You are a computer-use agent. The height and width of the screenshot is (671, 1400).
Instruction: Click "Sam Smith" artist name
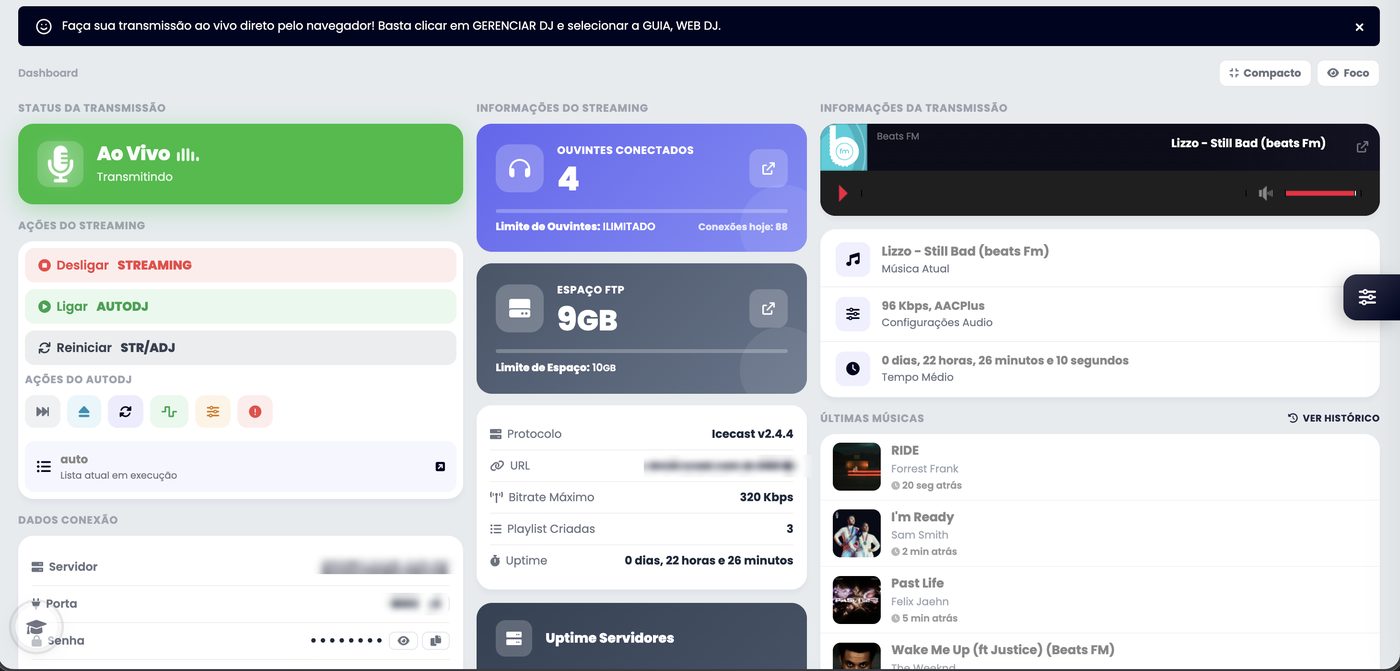(920, 535)
